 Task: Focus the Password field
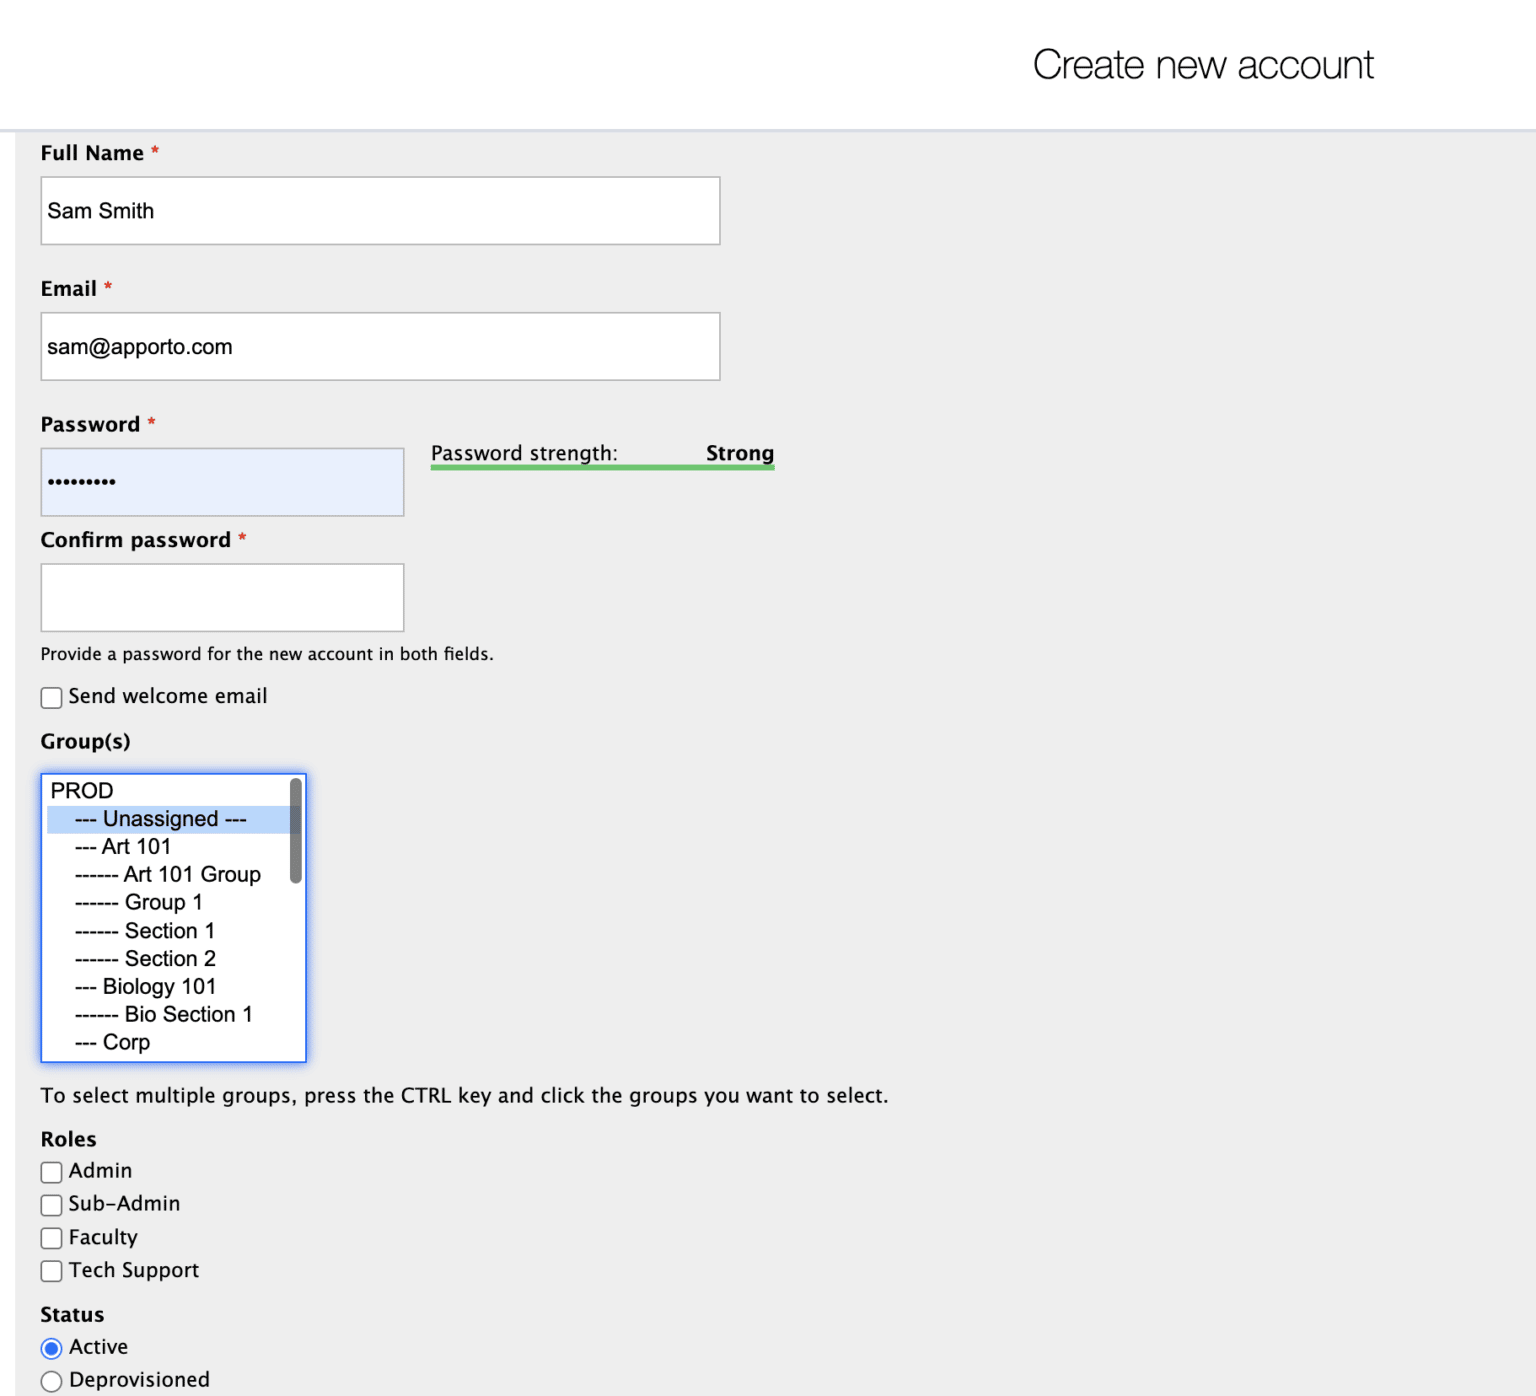pos(222,482)
